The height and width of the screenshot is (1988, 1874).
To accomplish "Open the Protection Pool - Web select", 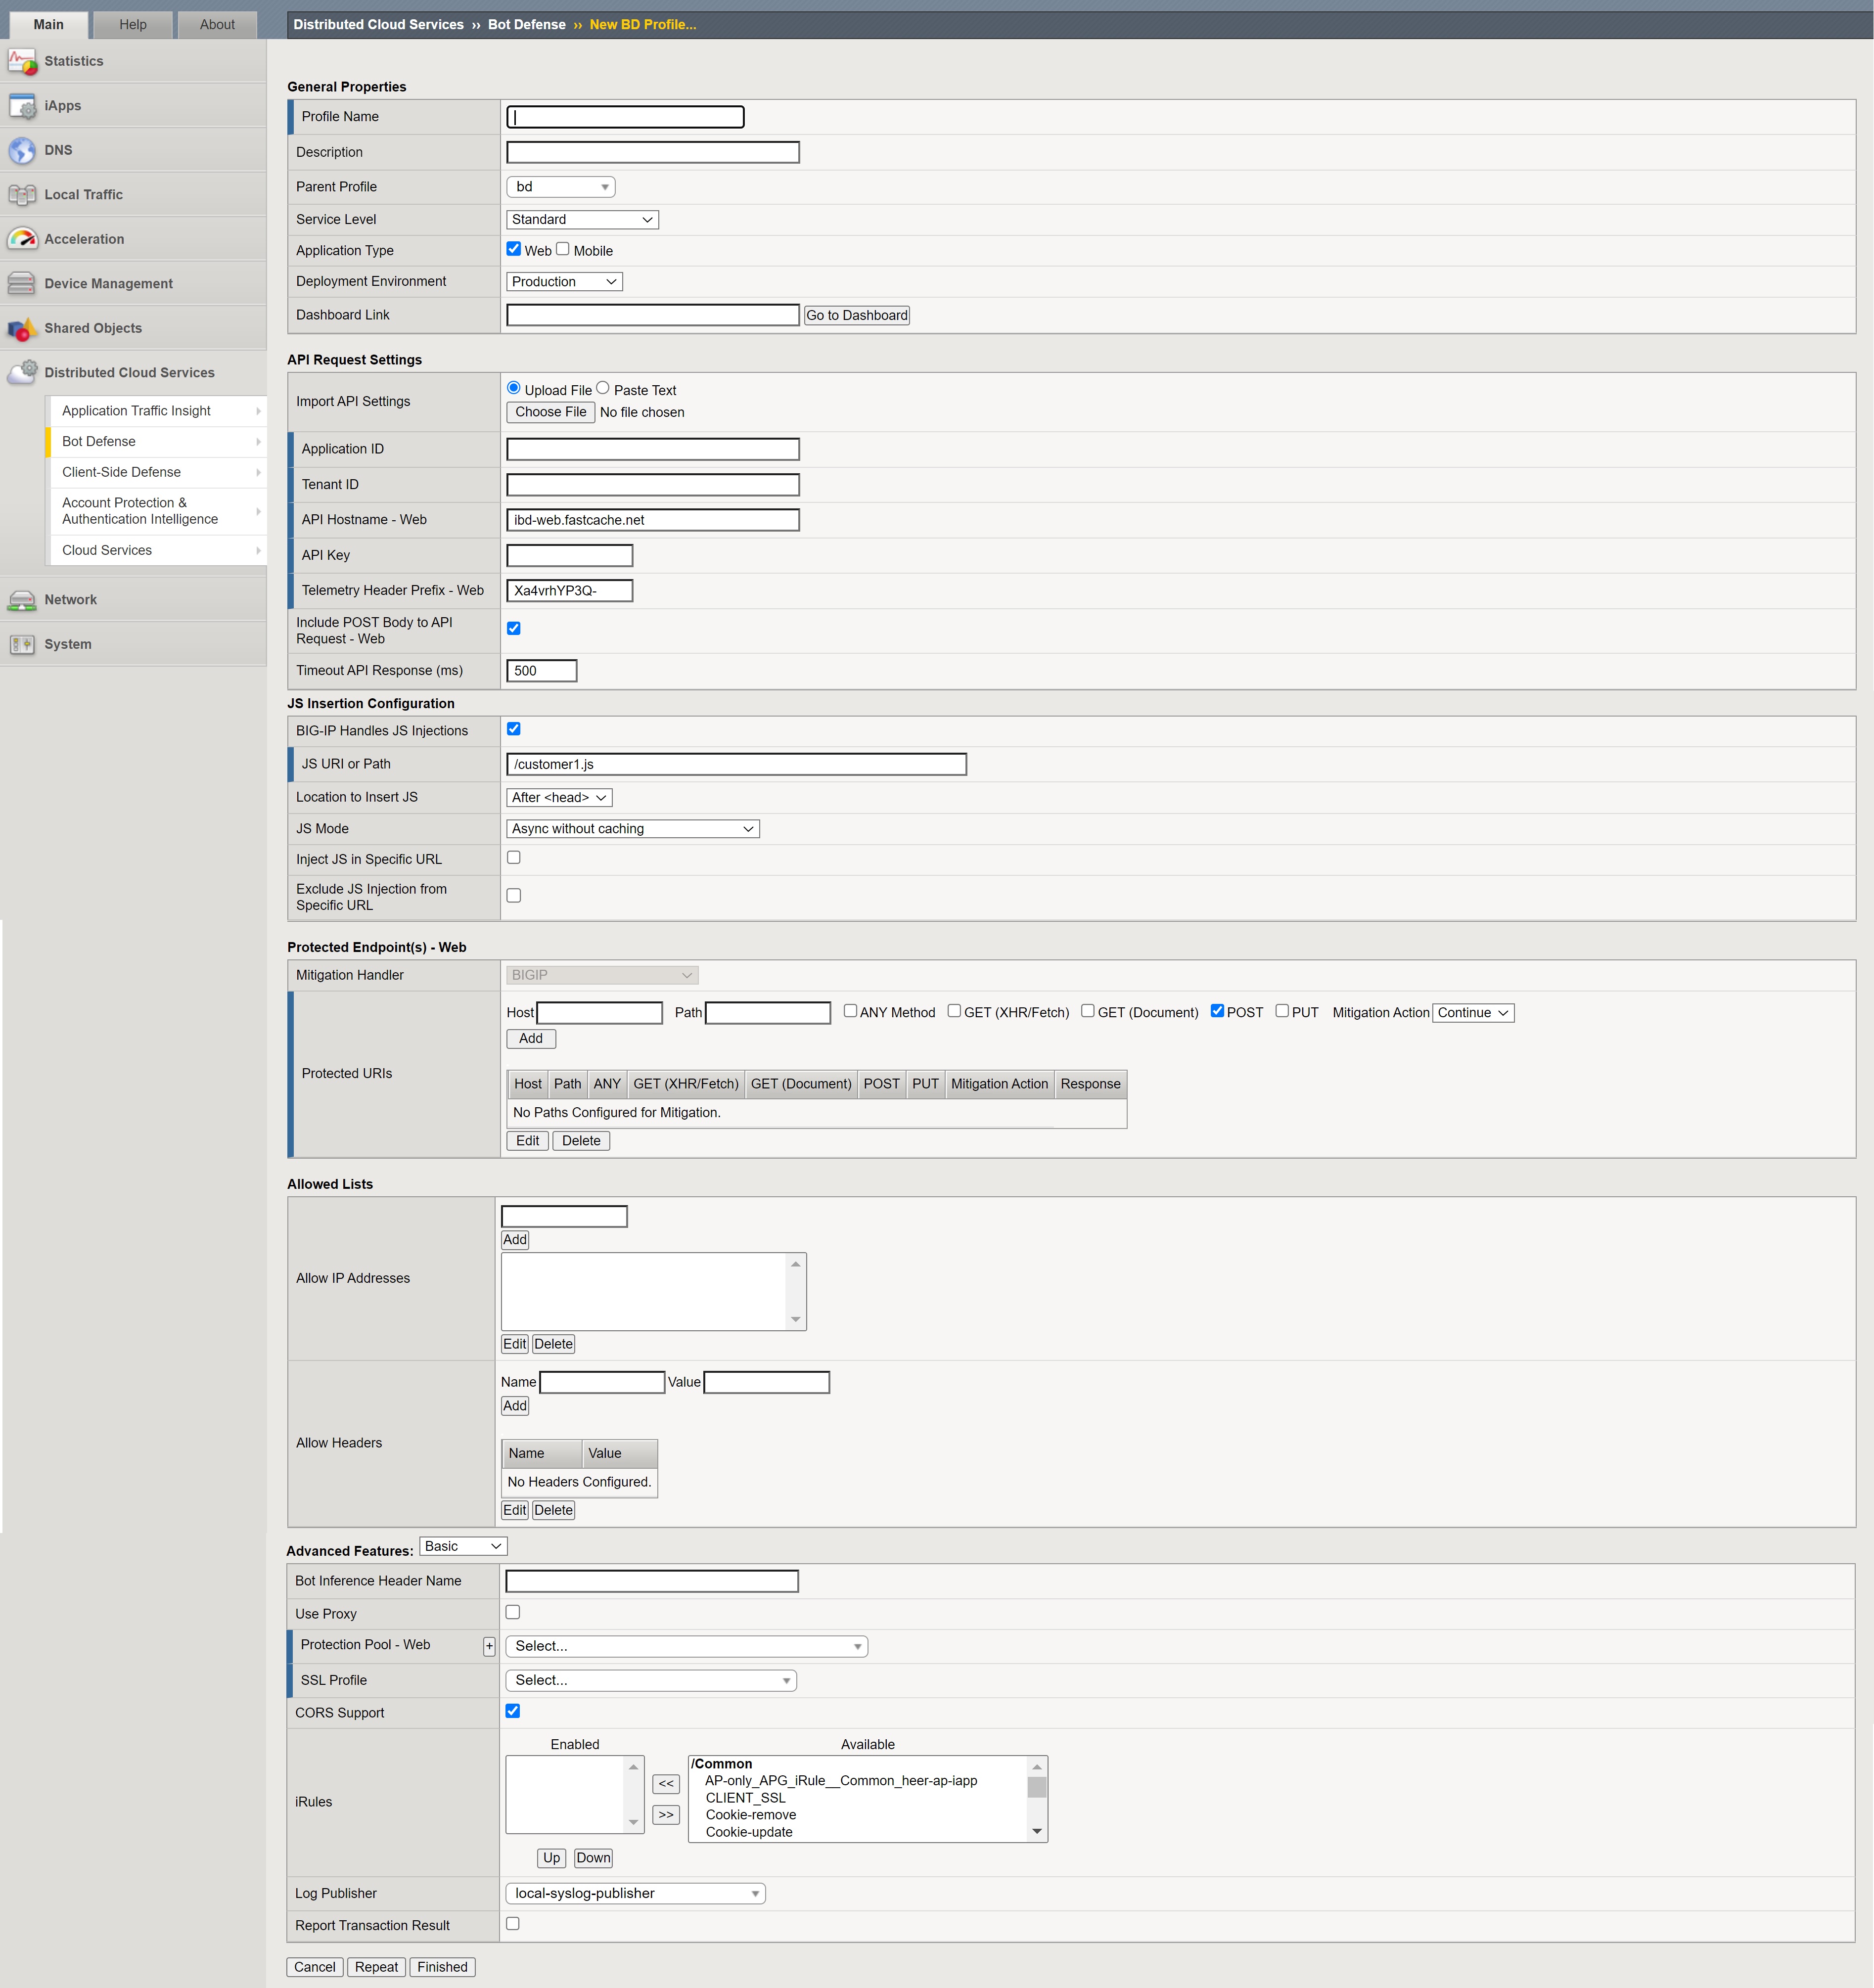I will click(687, 1647).
